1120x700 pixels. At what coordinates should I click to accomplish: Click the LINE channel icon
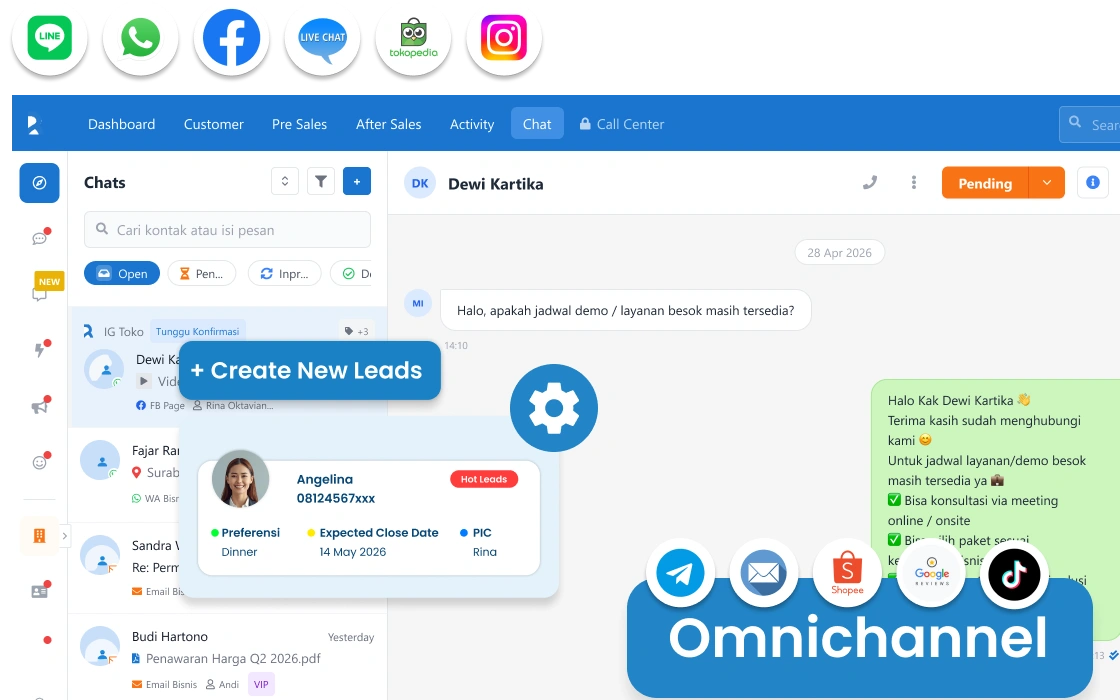point(49,37)
